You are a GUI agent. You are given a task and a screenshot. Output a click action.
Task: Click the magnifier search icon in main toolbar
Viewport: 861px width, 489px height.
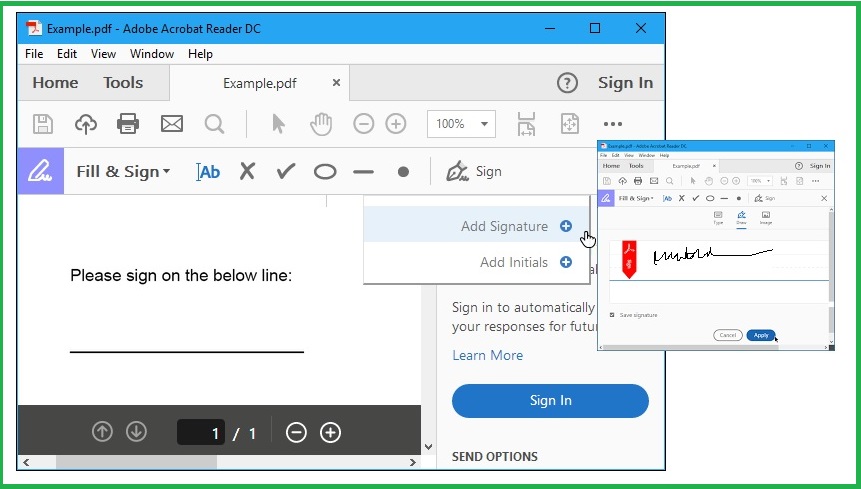pyautogui.click(x=214, y=124)
